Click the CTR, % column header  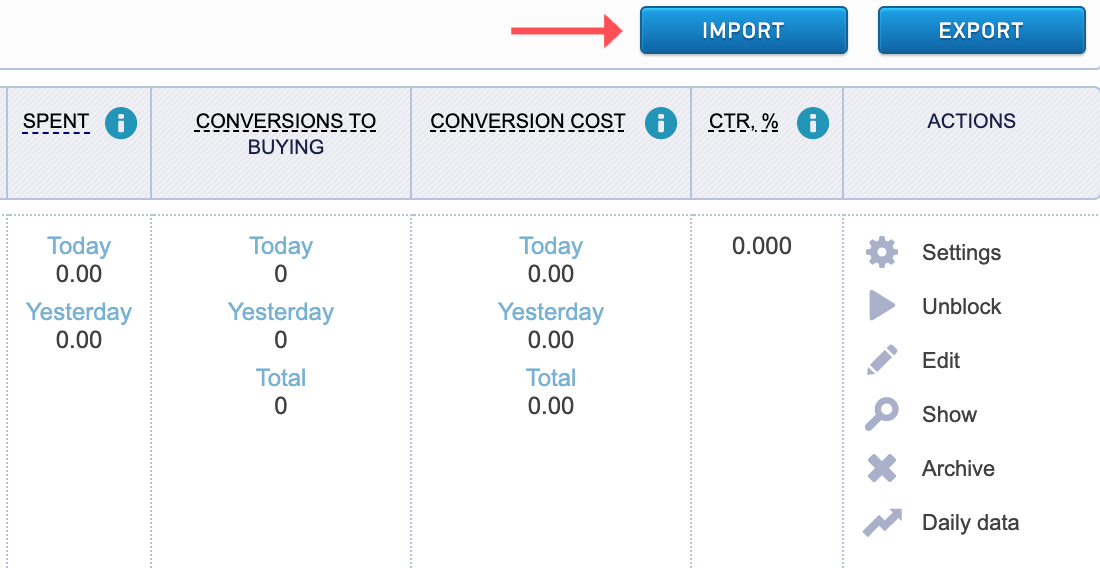743,122
